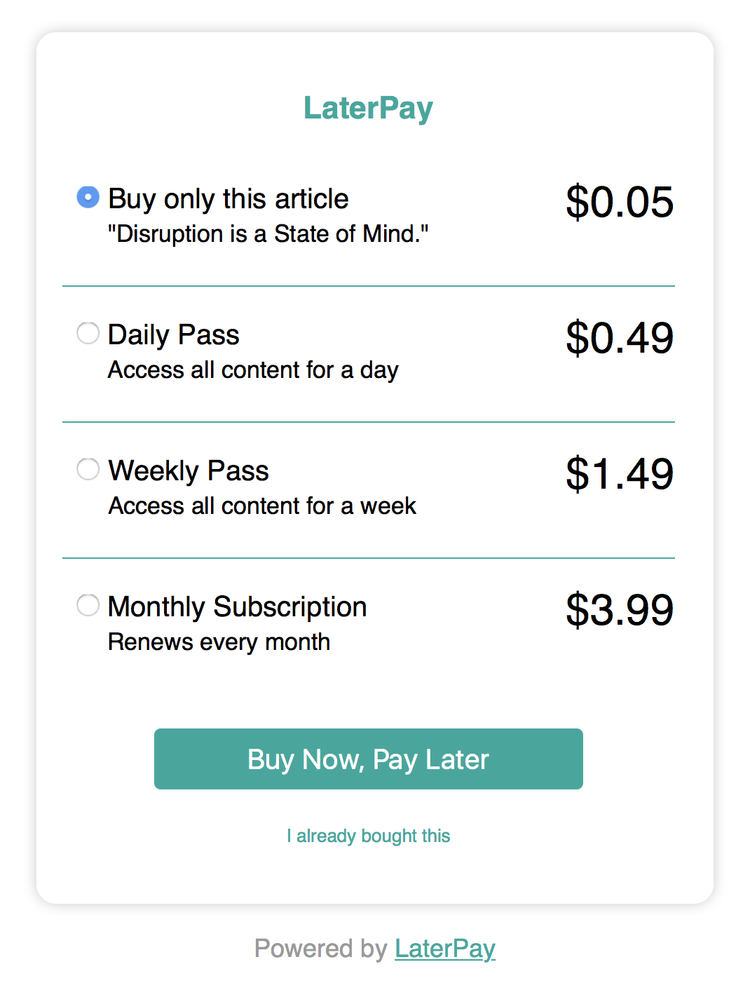Select the Weekly Pass radio button
750x997 pixels.
(88, 469)
